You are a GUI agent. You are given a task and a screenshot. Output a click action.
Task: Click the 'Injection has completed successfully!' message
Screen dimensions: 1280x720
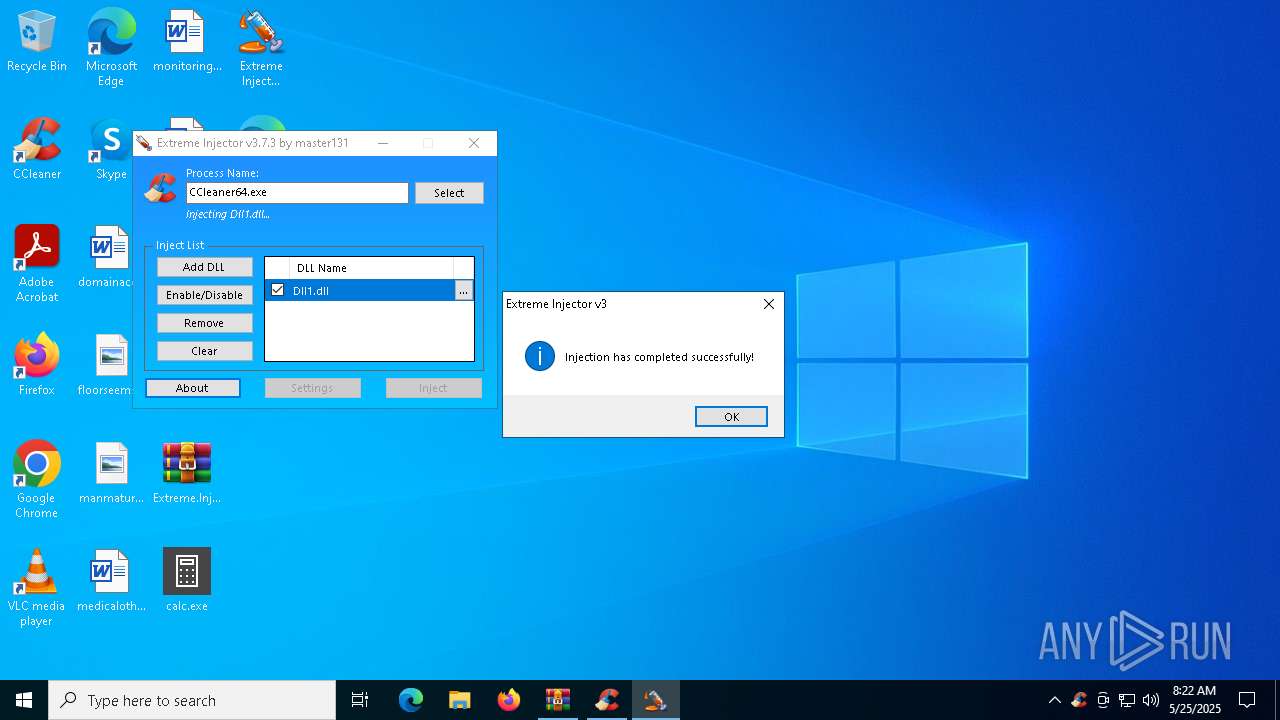[659, 357]
